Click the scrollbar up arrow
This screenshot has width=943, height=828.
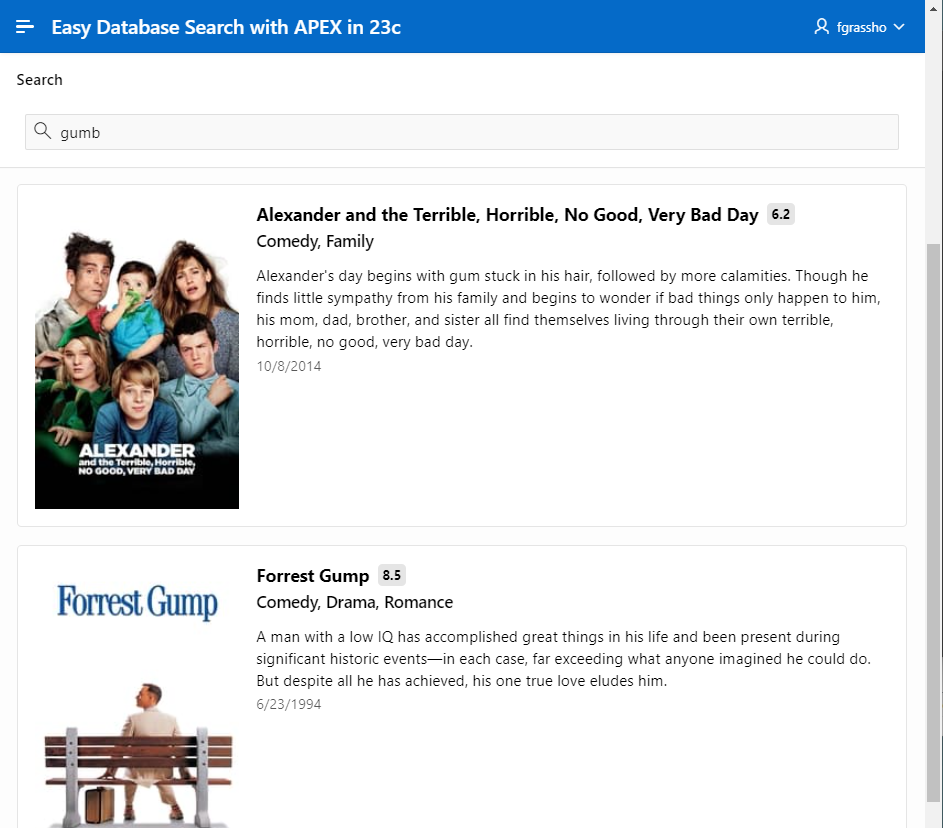click(933, 8)
